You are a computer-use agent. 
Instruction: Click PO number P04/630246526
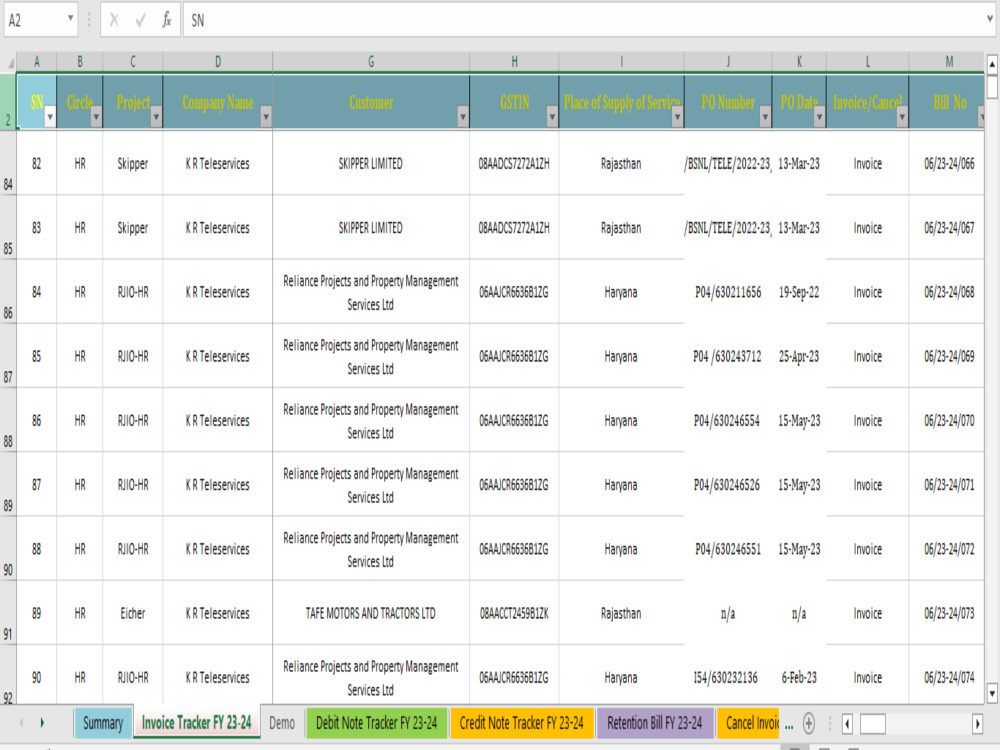(x=726, y=485)
